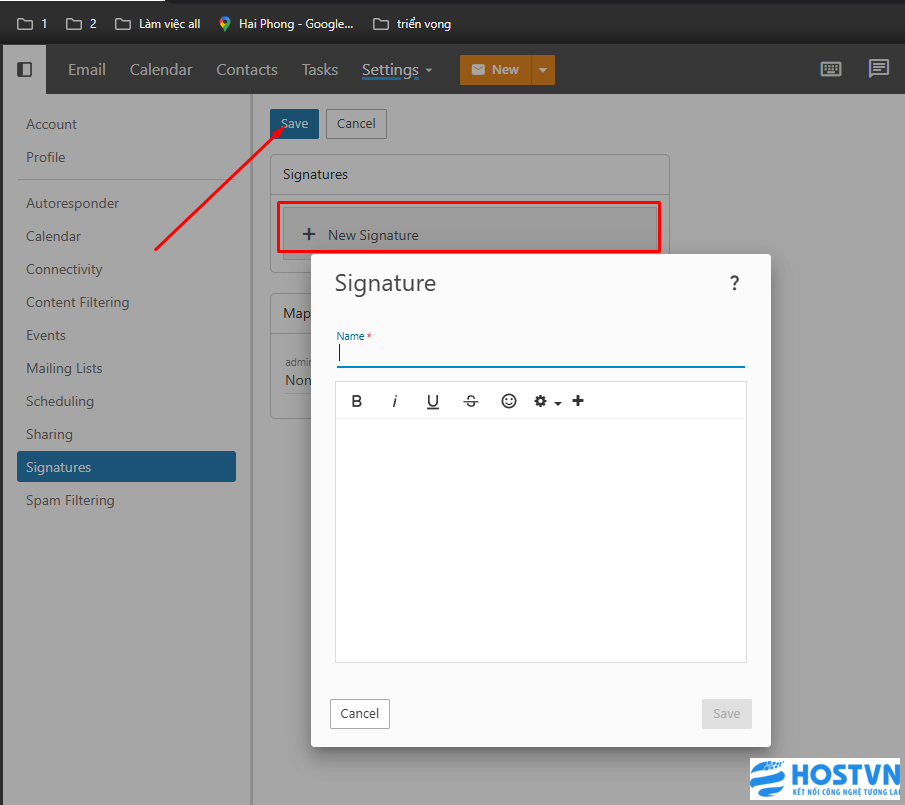Open the Hai Phong Google Maps bookmark
This screenshot has height=805, width=905.
tap(286, 24)
